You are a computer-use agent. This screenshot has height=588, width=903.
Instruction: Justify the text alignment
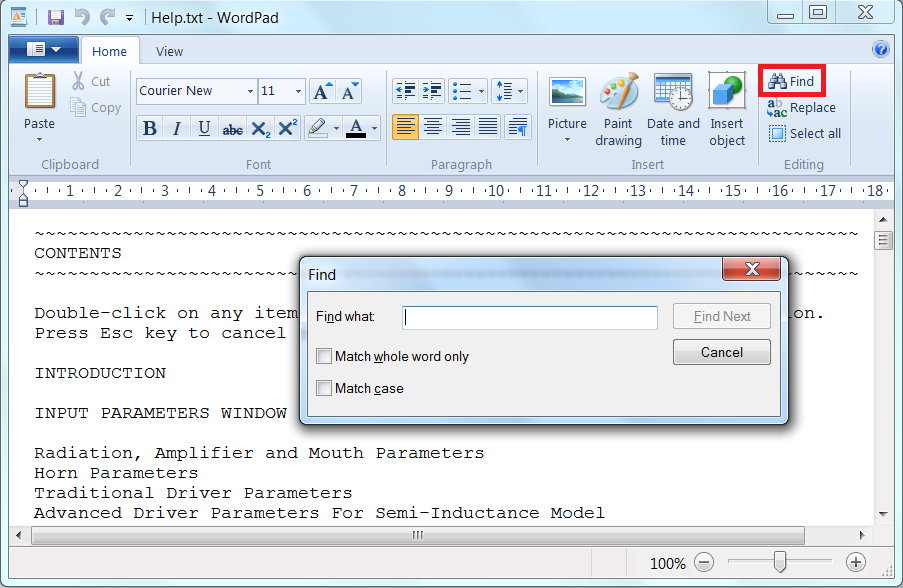488,127
